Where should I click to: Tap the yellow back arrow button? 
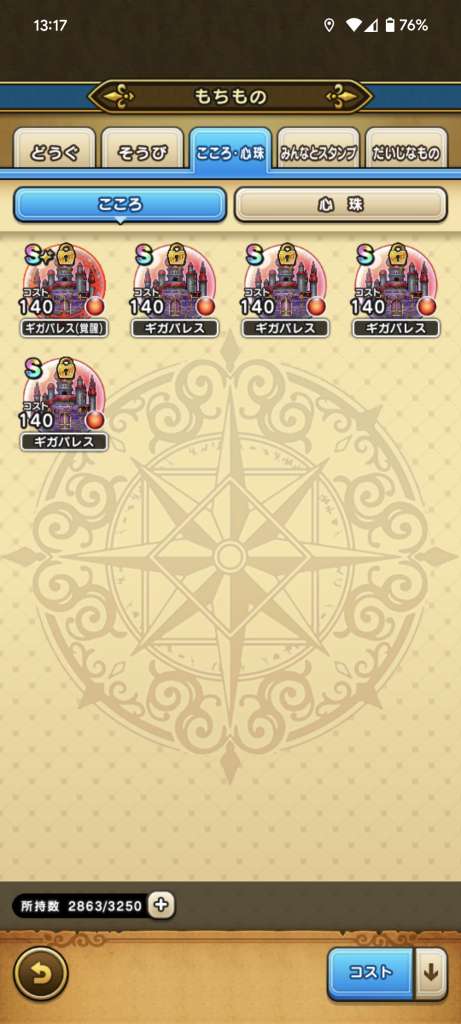pos(40,973)
